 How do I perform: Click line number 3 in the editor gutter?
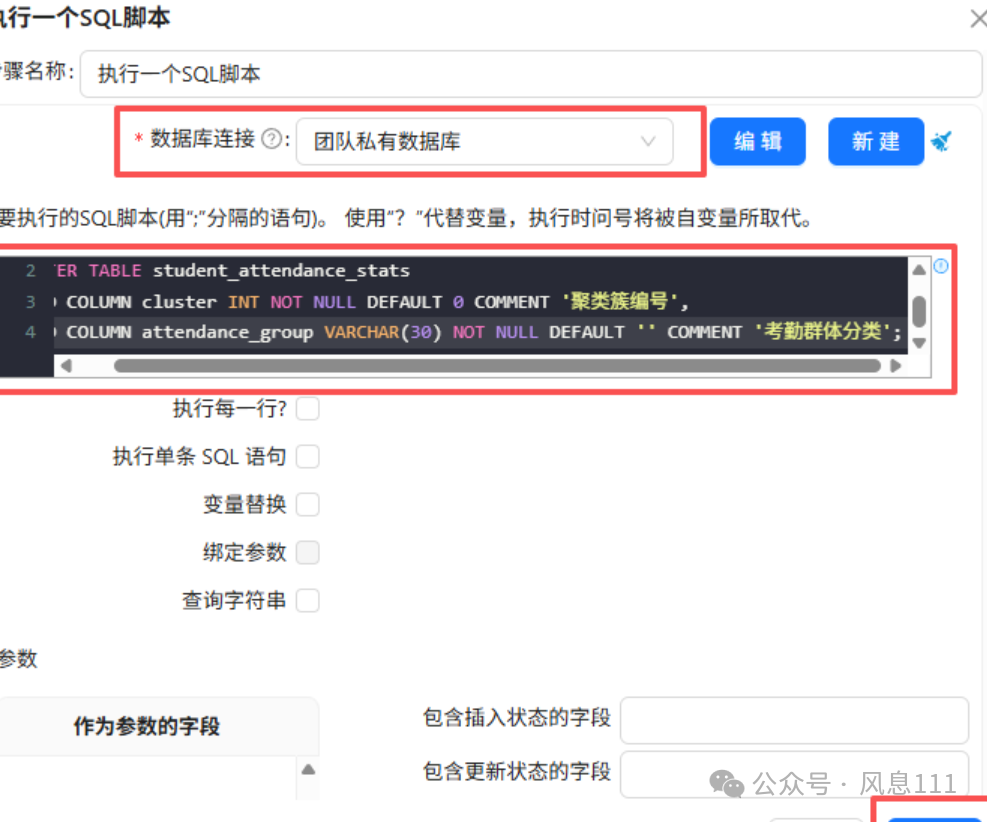[x=30, y=302]
